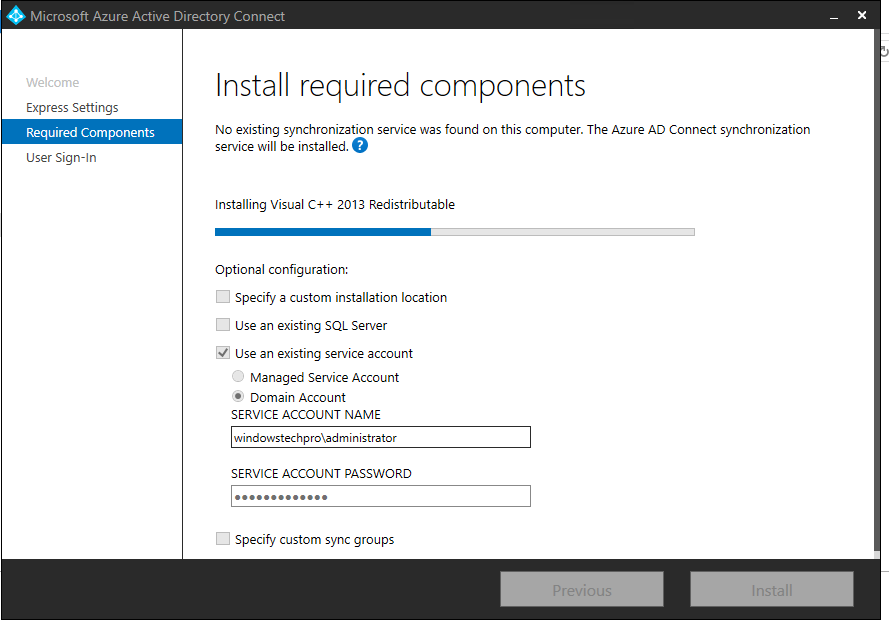889x627 pixels.
Task: Open the User Sign-In step
Action: point(61,157)
